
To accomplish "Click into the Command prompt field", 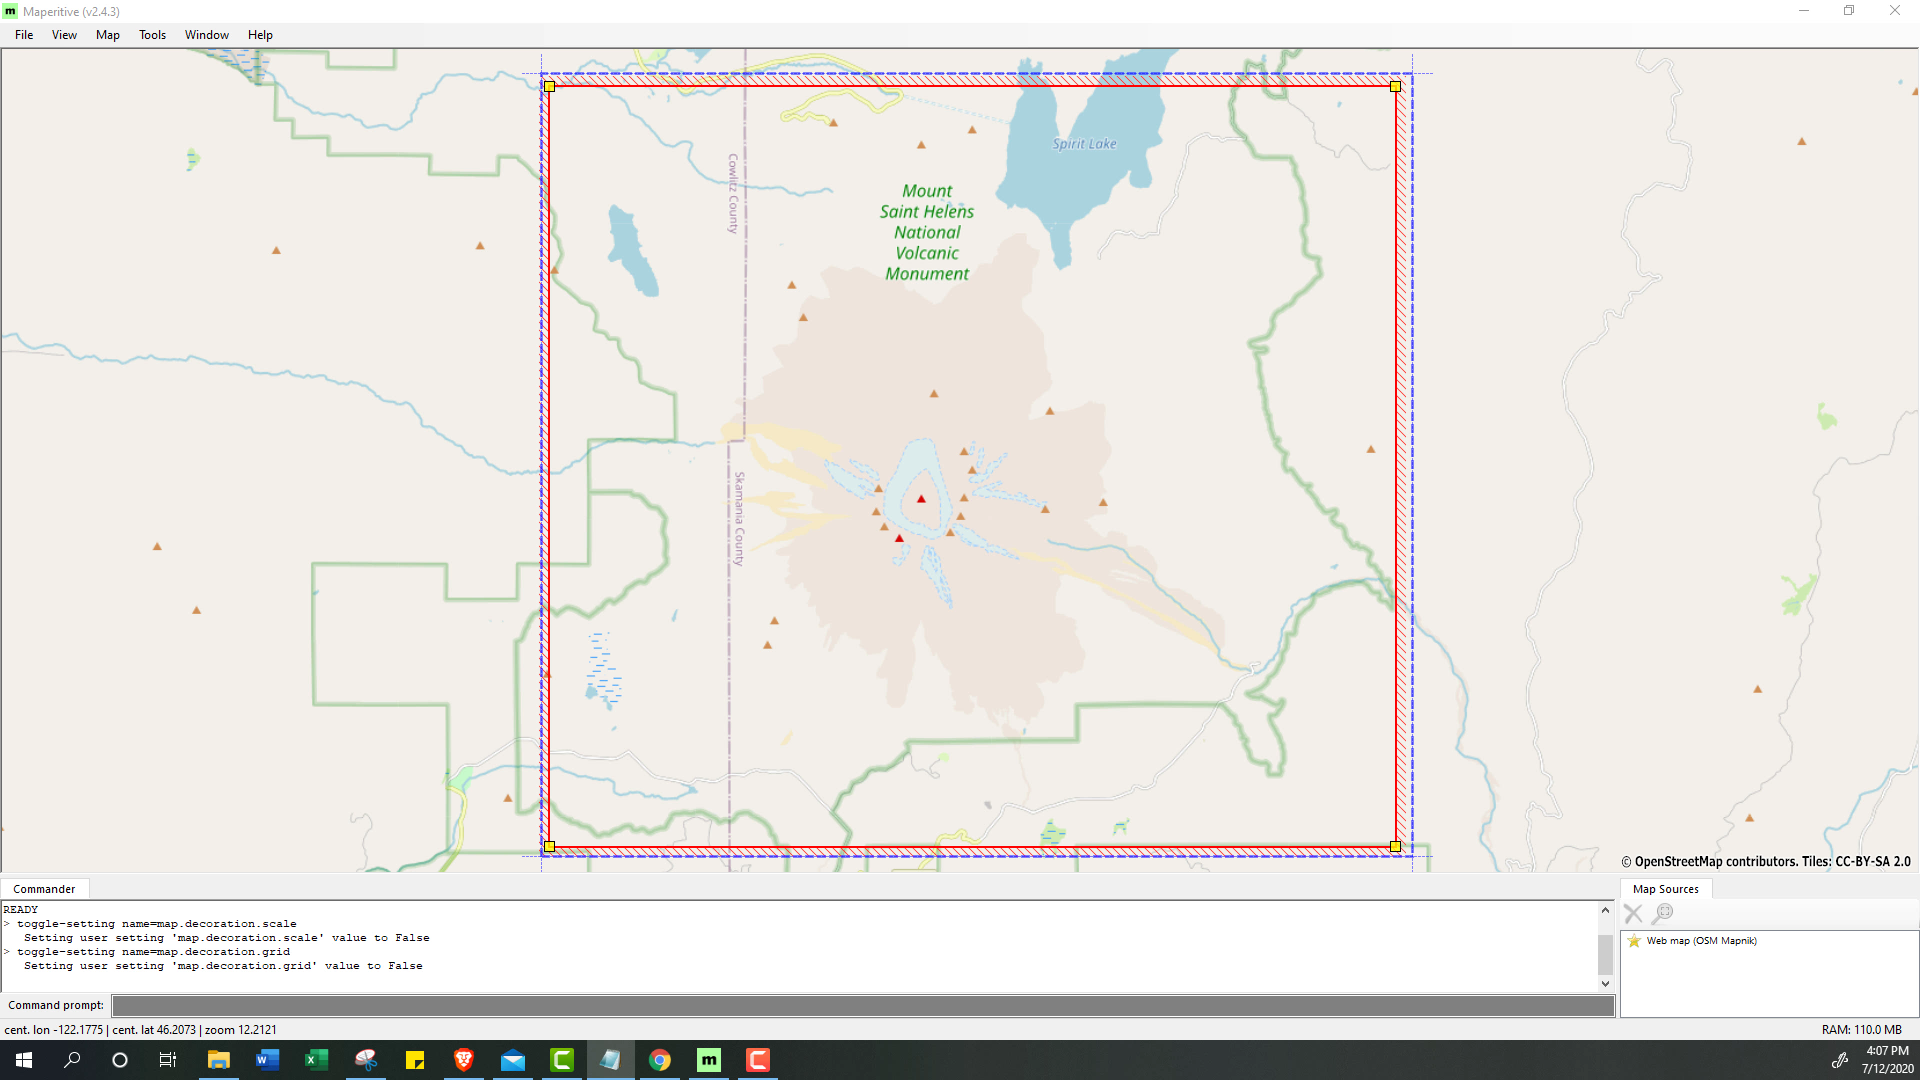I will 862,1006.
